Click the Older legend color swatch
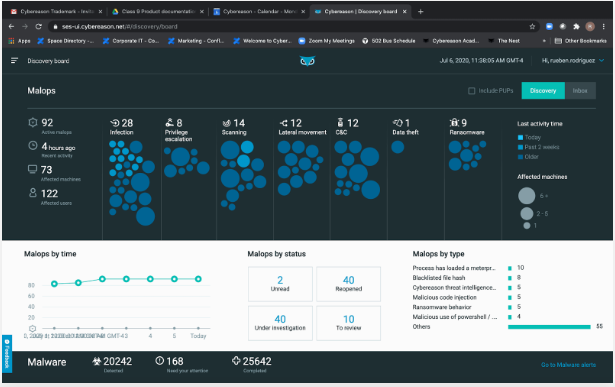615x387 pixels. pos(520,157)
